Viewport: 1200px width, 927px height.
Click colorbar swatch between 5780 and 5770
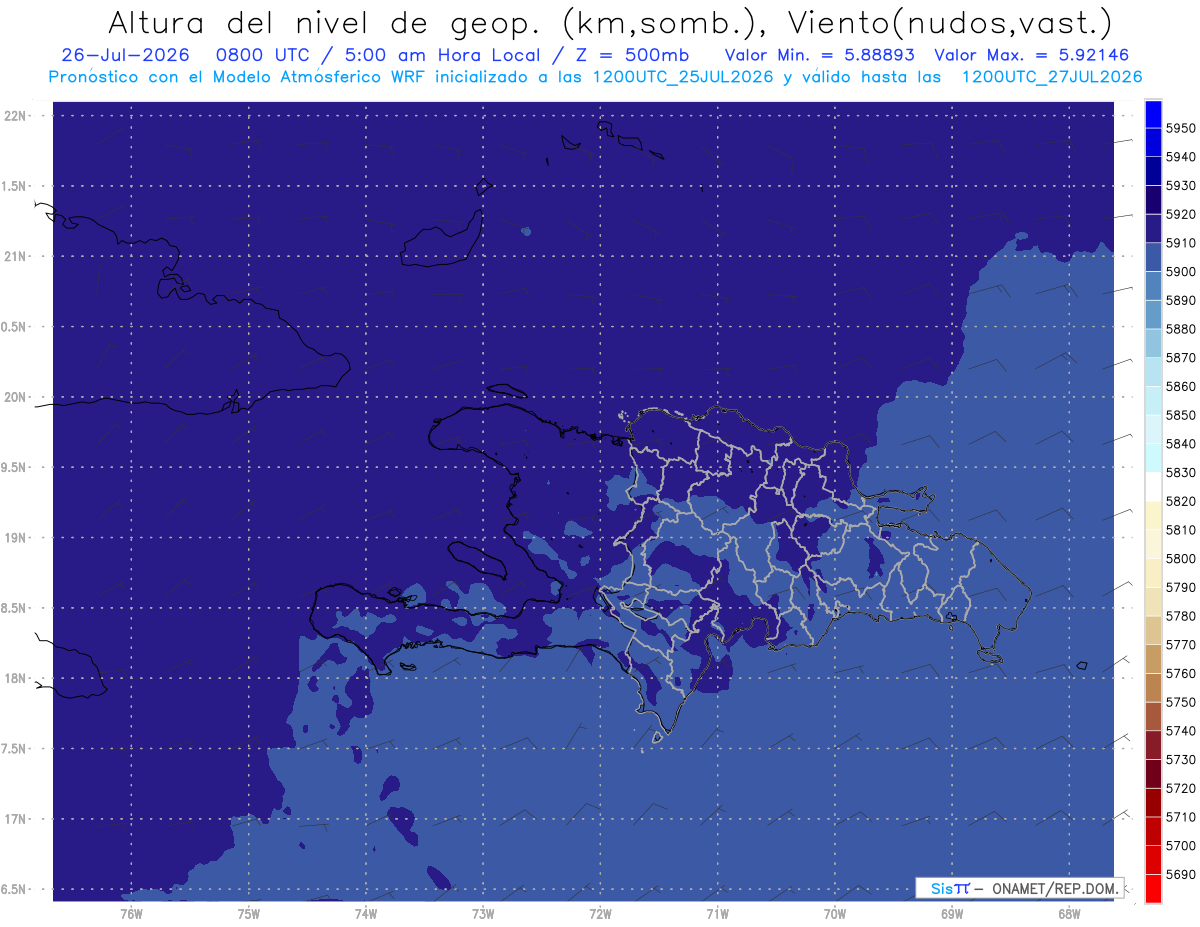pyautogui.click(x=1152, y=630)
